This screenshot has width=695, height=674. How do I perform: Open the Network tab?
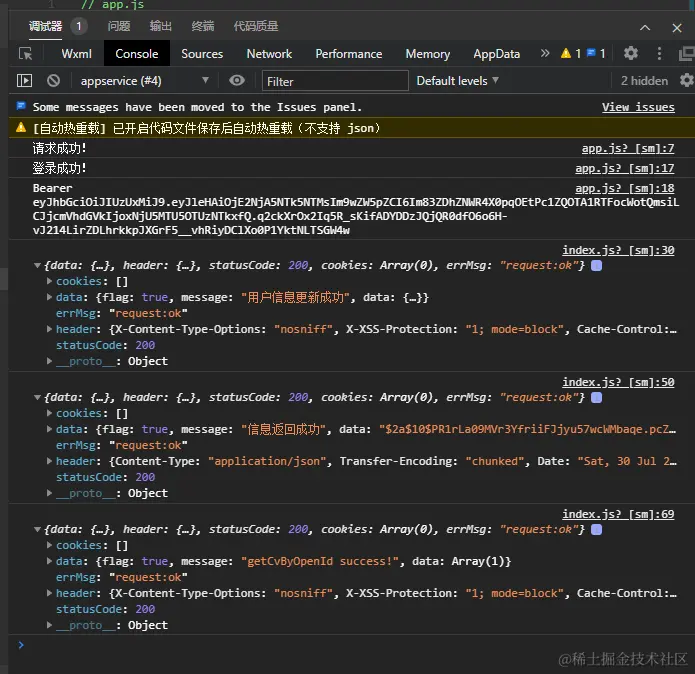coord(269,54)
